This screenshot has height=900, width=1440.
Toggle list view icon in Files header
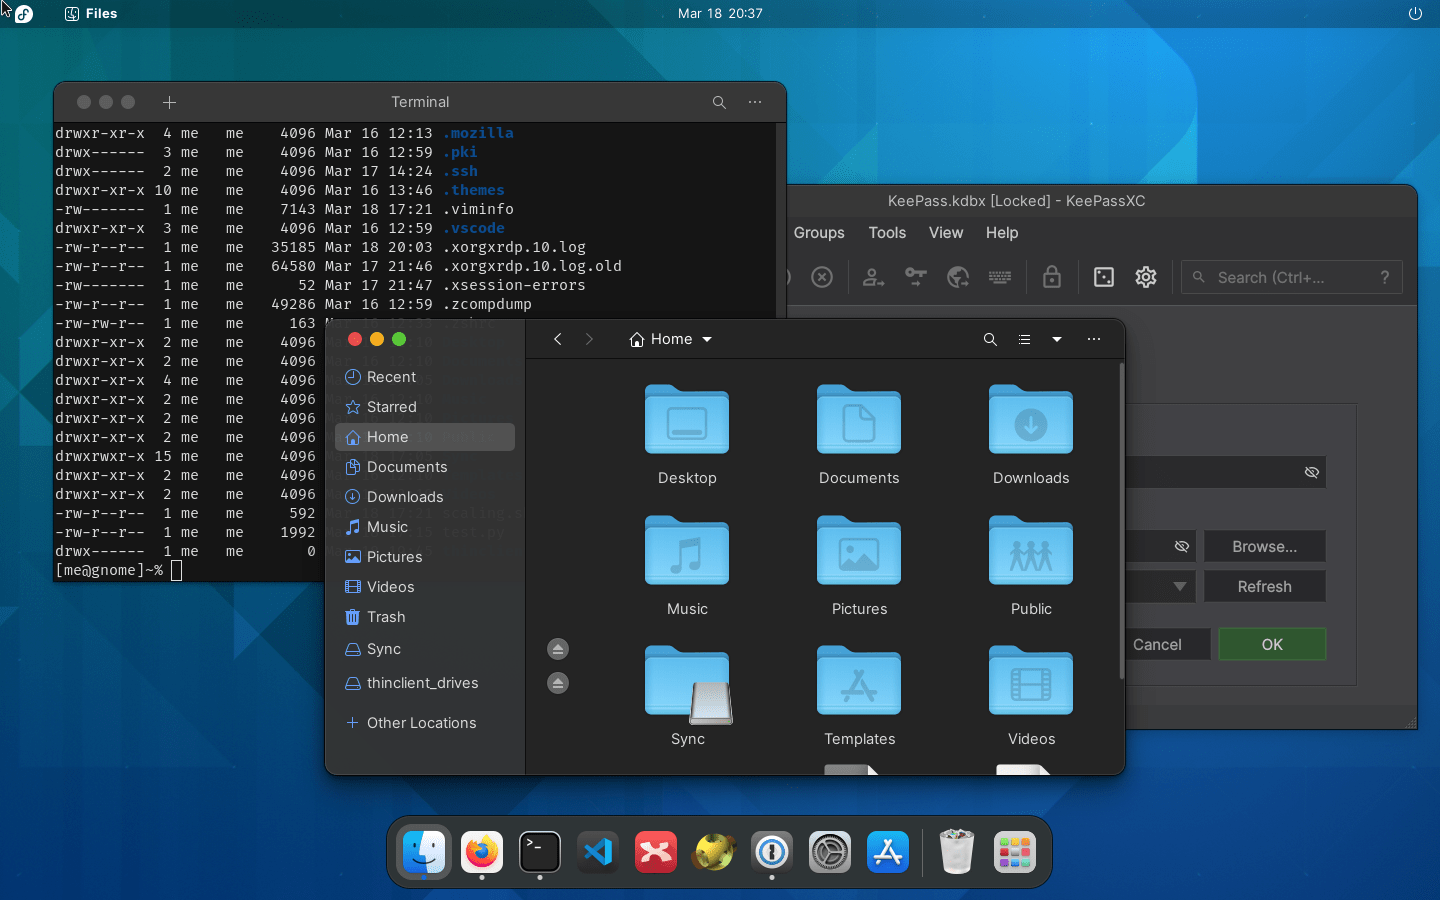[1024, 339]
